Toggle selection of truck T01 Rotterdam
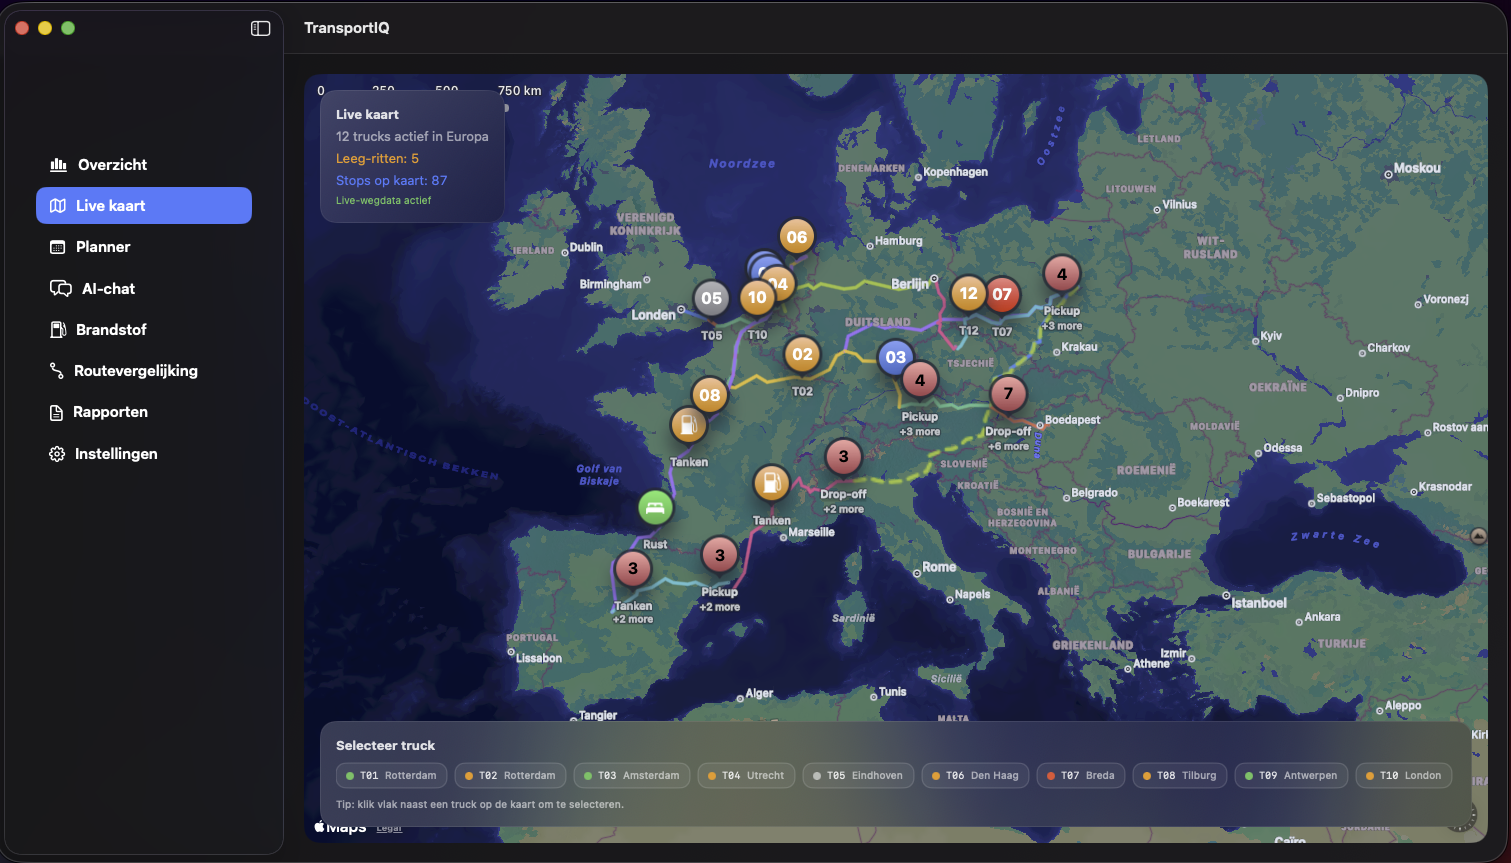 pyautogui.click(x=391, y=775)
